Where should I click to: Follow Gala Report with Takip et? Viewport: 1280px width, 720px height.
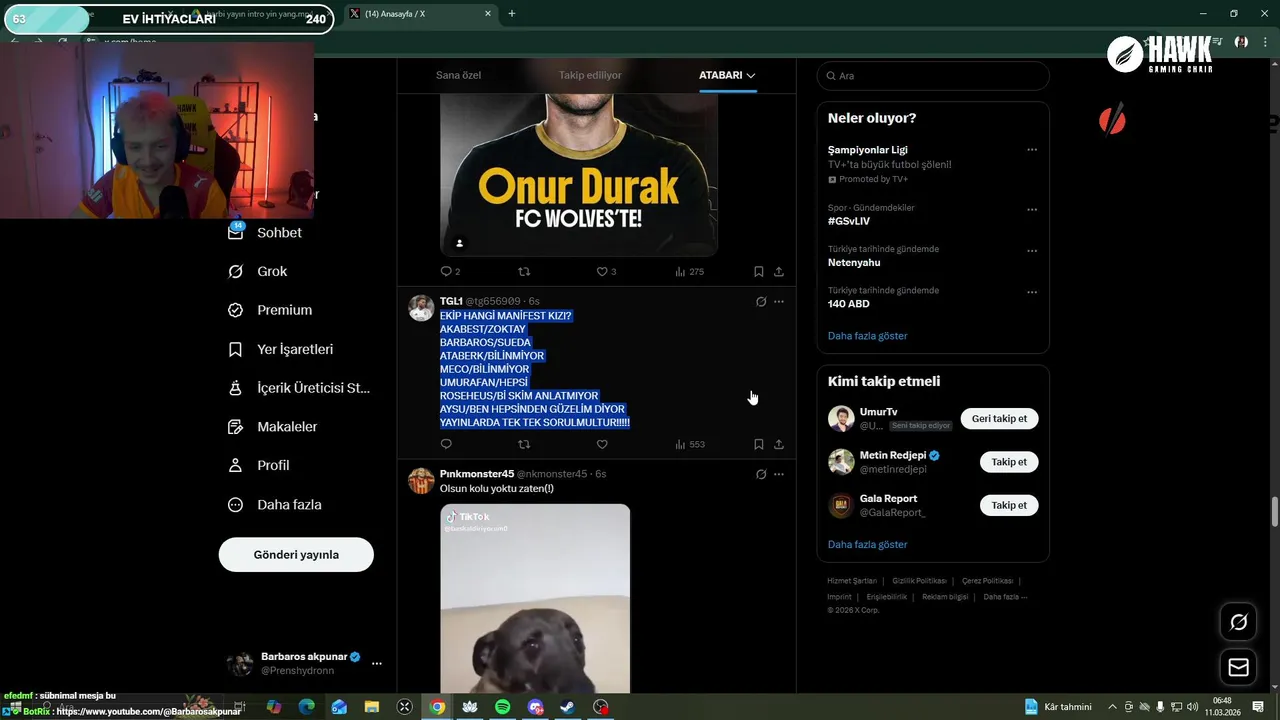(1009, 505)
